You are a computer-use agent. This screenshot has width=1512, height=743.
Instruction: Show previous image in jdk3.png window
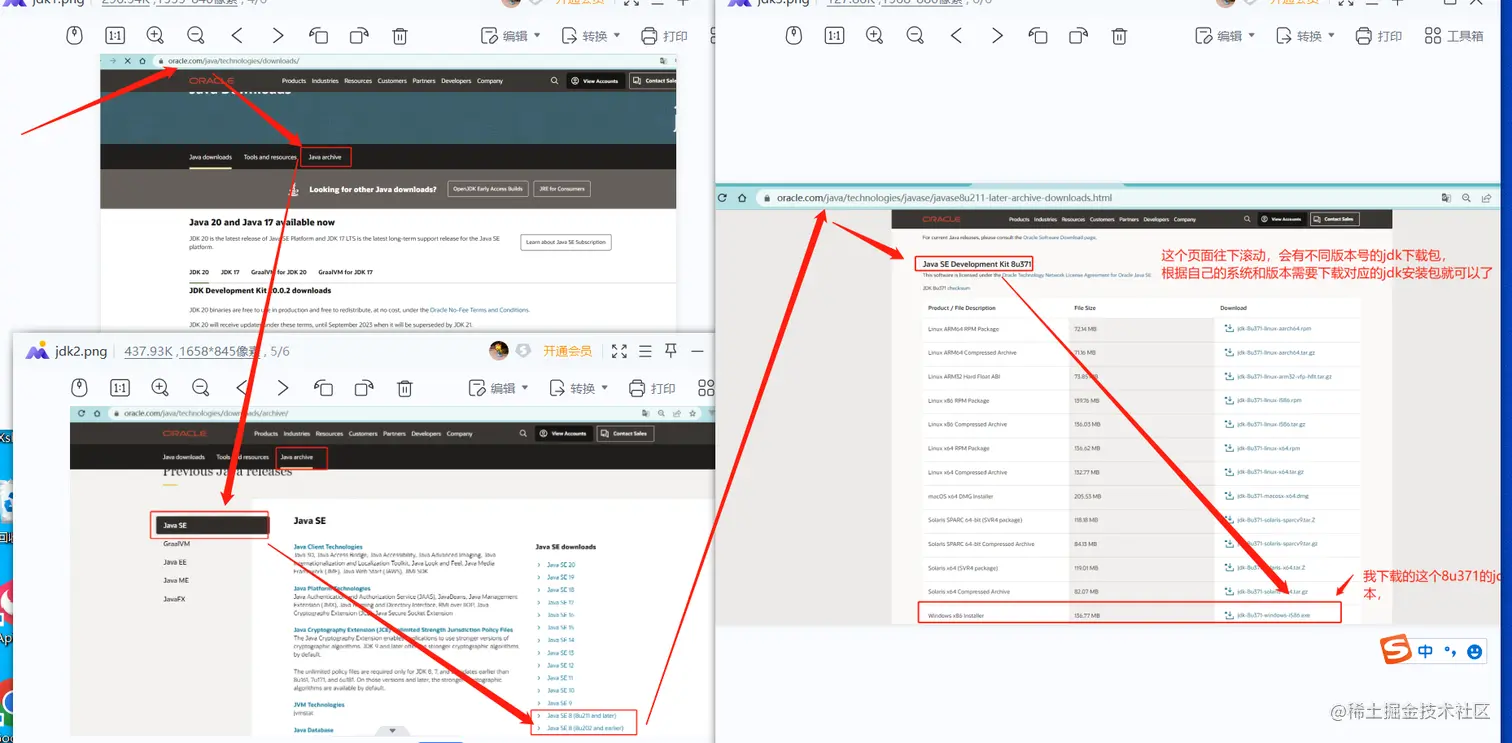[x=956, y=36]
